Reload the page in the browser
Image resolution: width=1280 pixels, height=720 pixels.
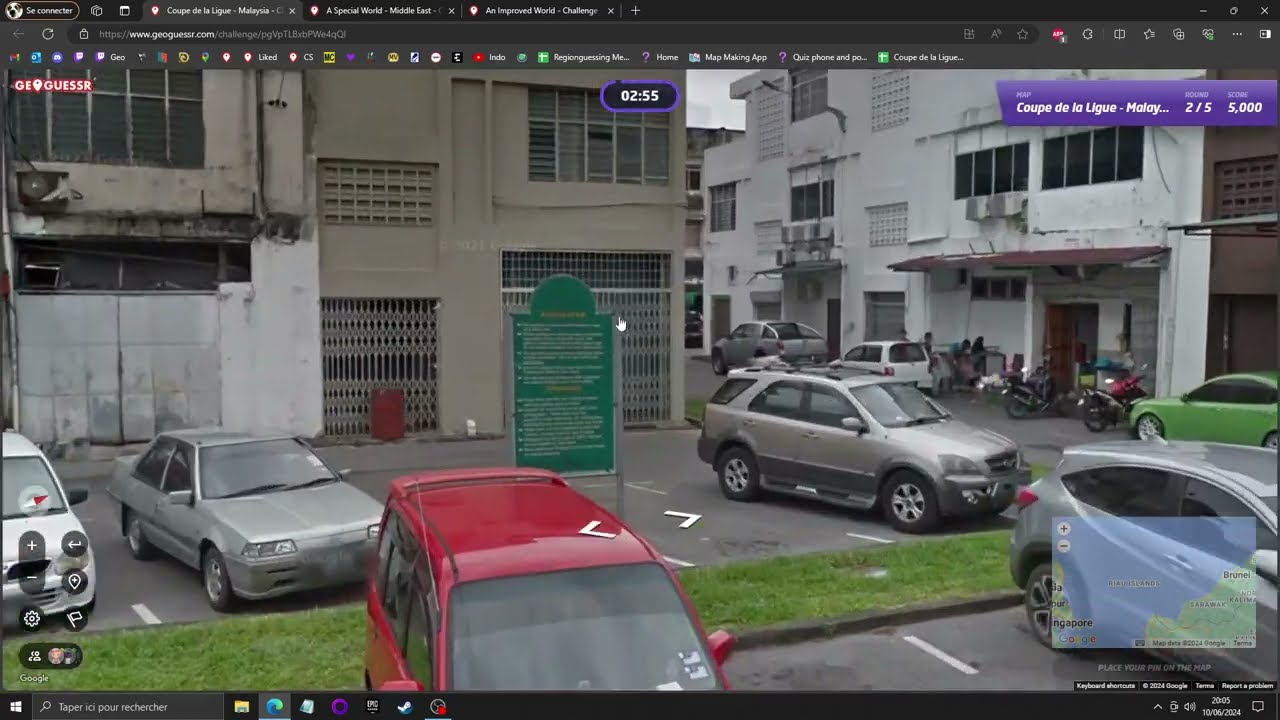click(x=47, y=34)
